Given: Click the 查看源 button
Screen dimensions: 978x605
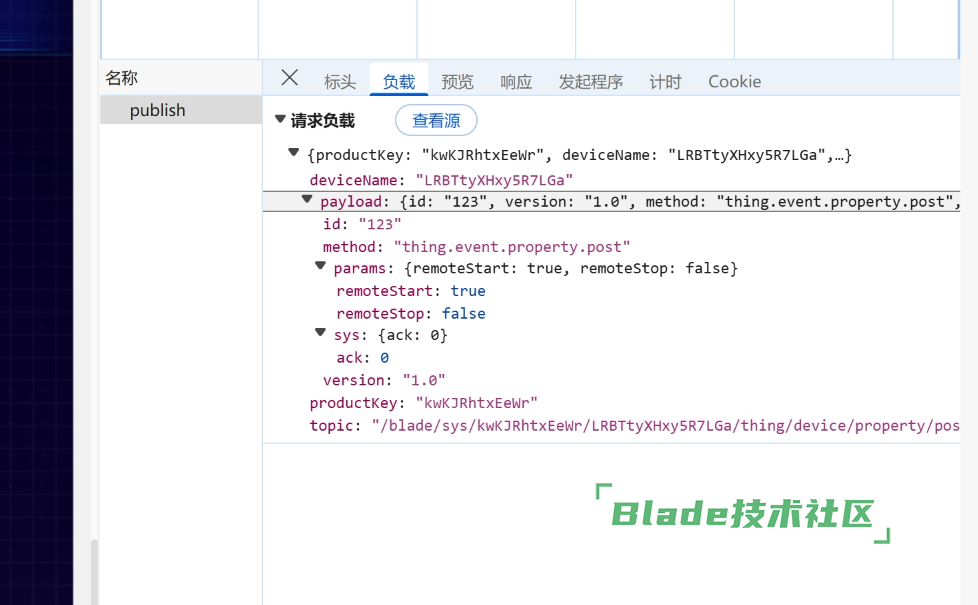Looking at the screenshot, I should tap(436, 121).
